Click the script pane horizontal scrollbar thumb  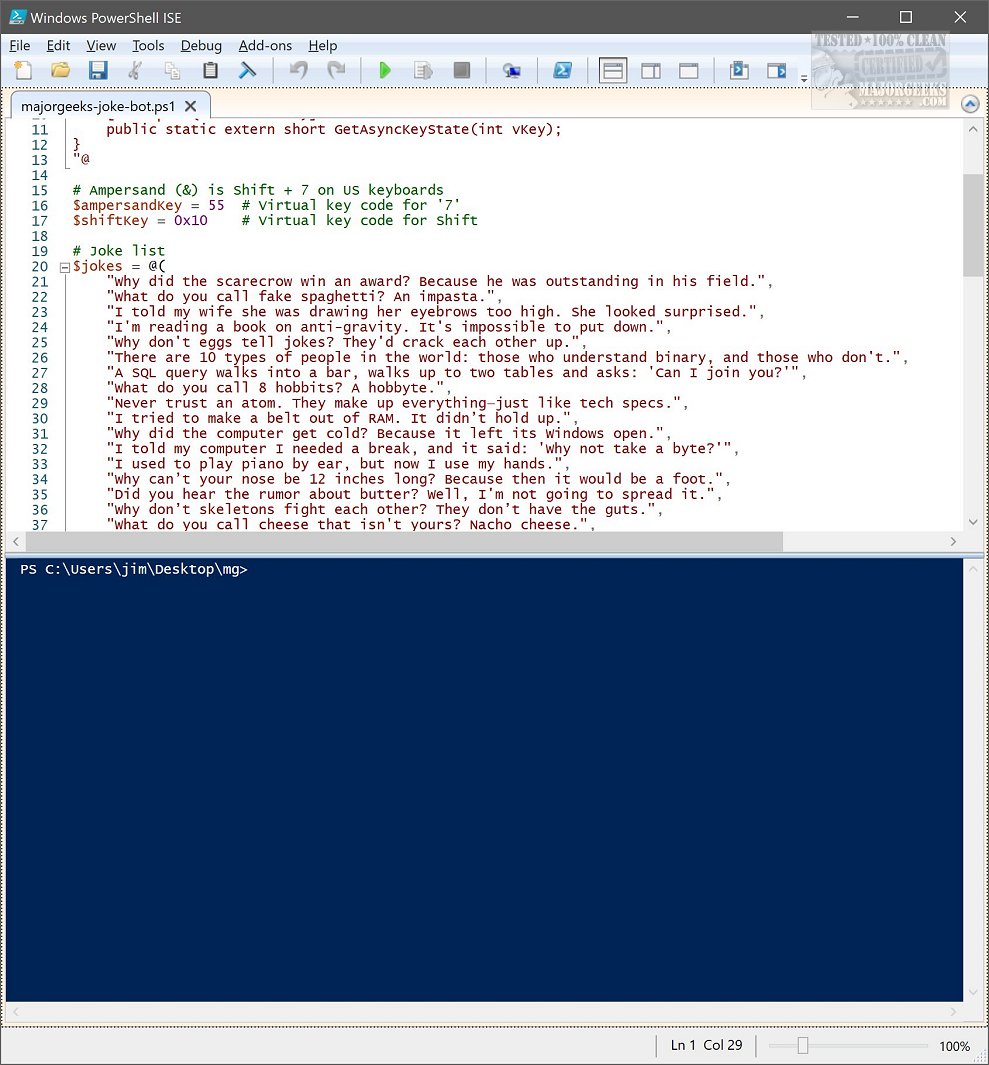[404, 541]
